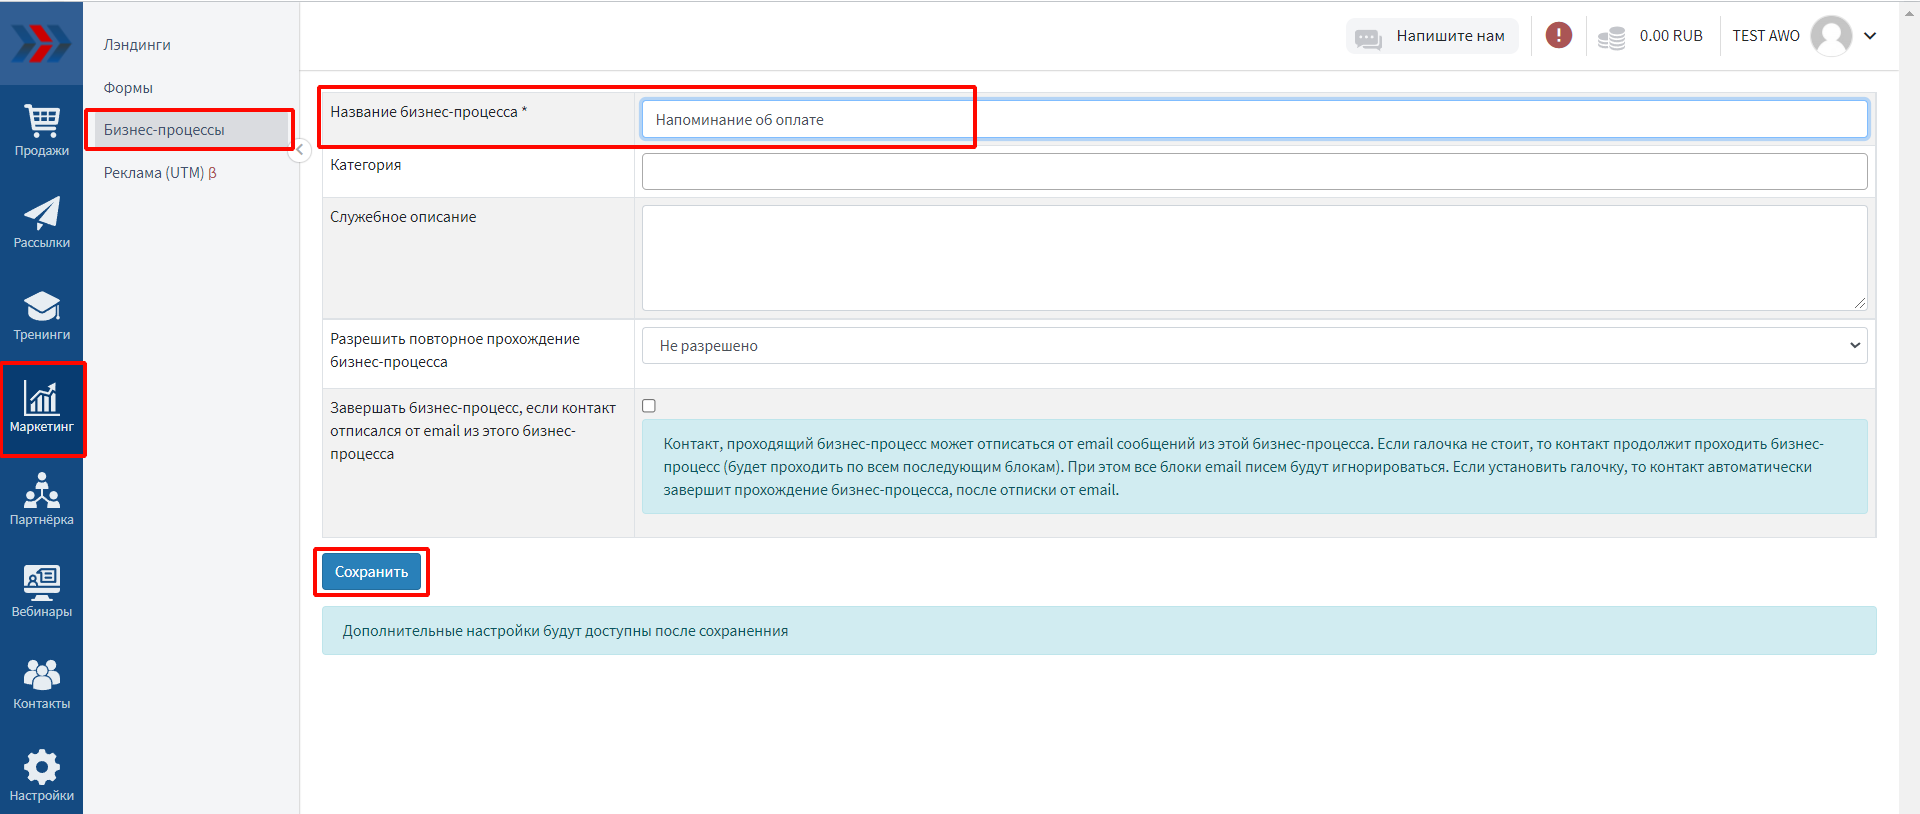1920x814 pixels.
Task: Click the Напишите нам button
Action: coord(1431,36)
